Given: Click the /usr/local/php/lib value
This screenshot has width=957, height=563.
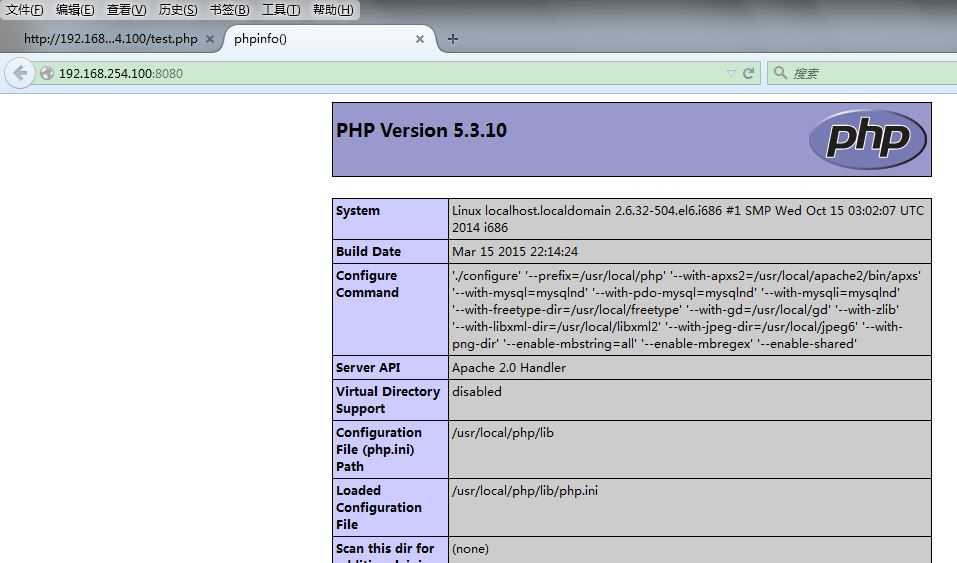Looking at the screenshot, I should coord(502,433).
